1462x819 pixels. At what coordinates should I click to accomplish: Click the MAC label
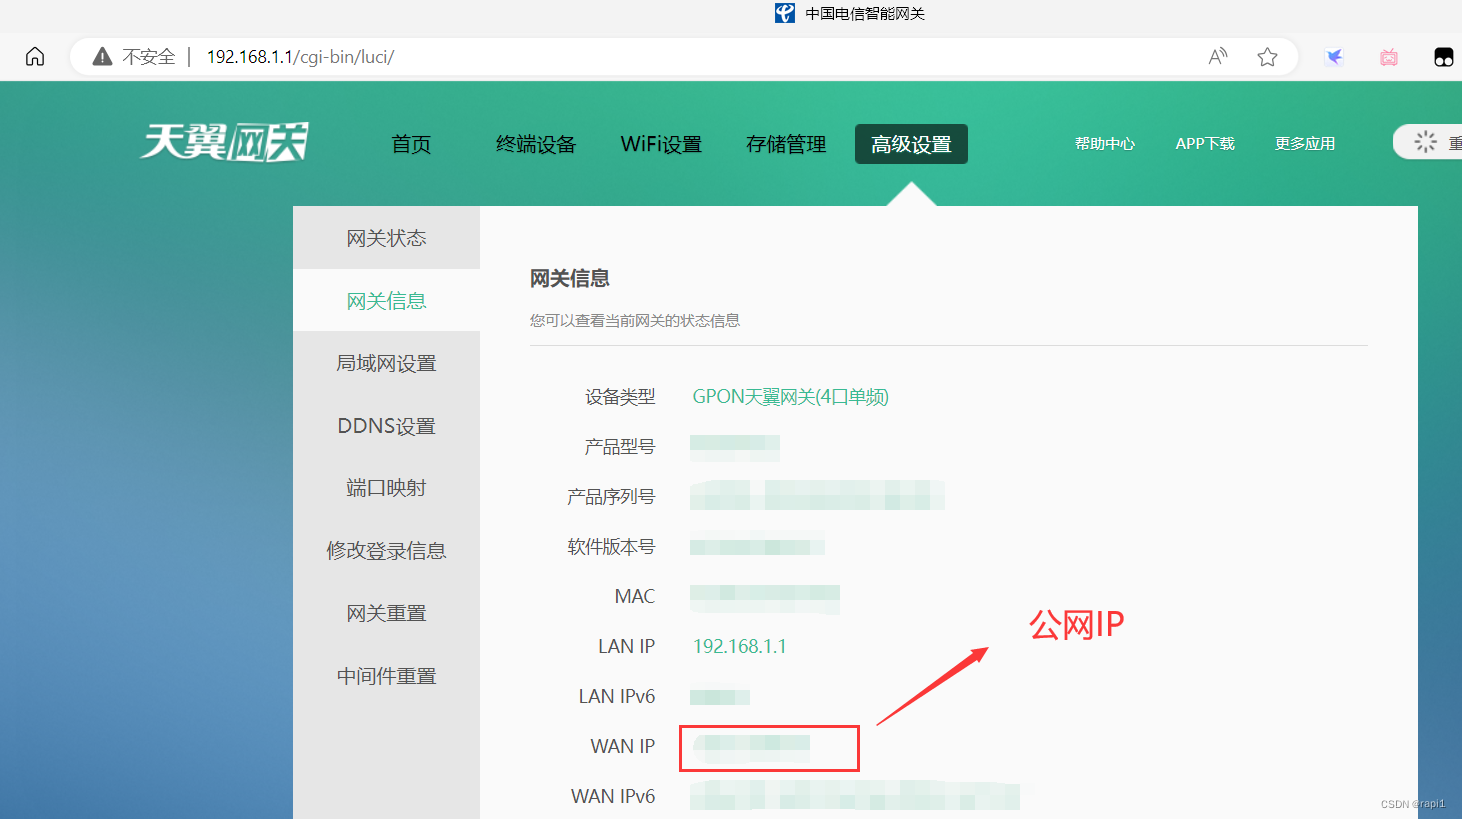[x=635, y=597]
